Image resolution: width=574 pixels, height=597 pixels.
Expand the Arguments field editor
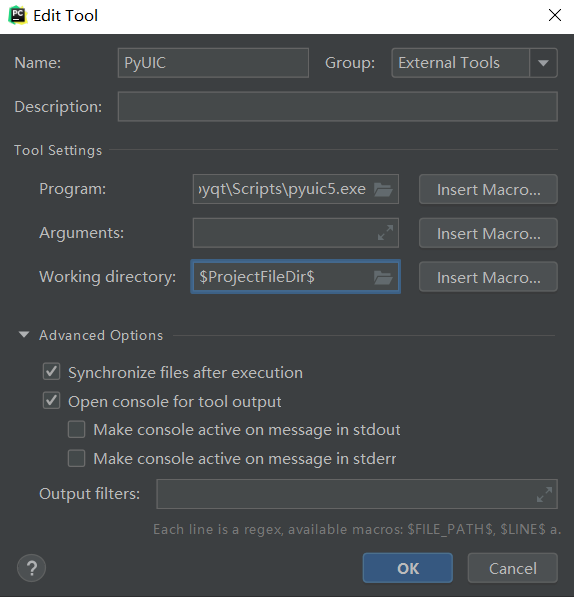(385, 233)
